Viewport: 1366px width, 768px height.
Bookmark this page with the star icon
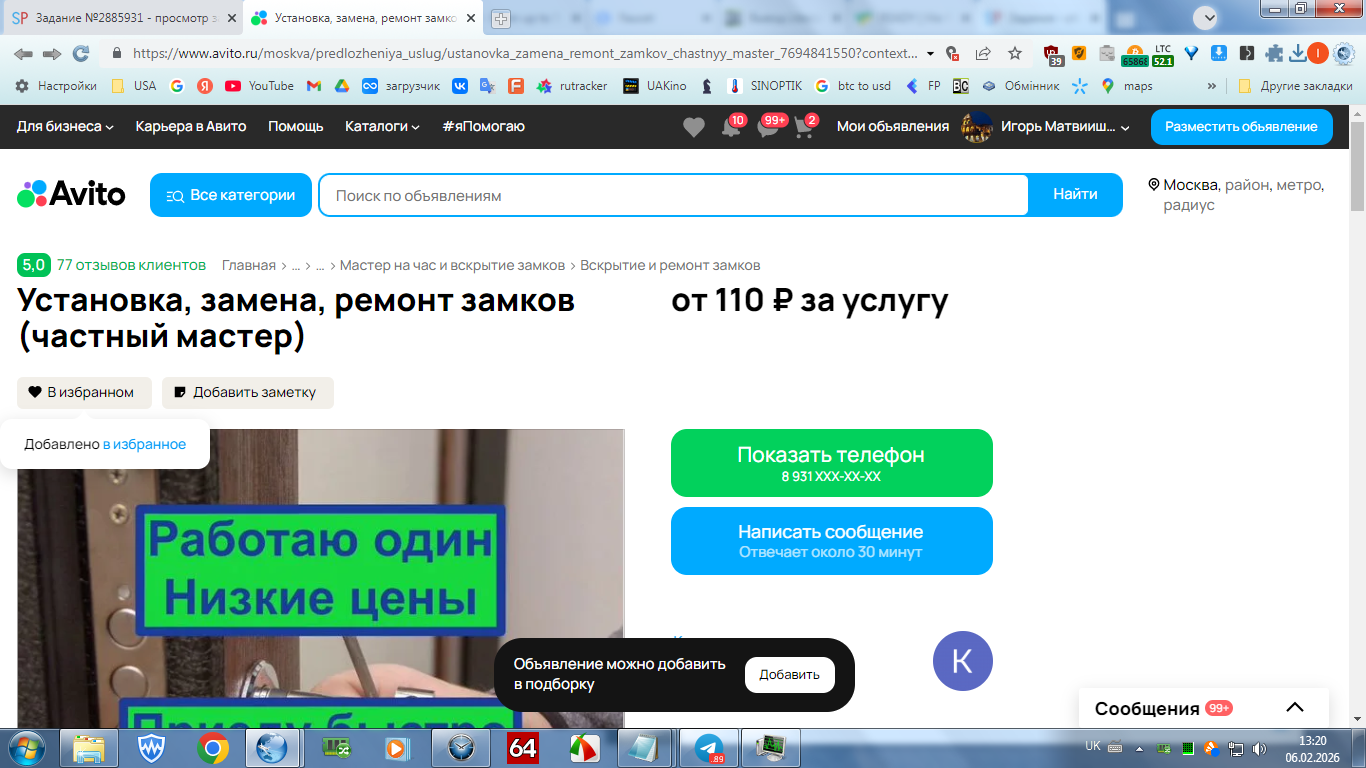click(1015, 53)
